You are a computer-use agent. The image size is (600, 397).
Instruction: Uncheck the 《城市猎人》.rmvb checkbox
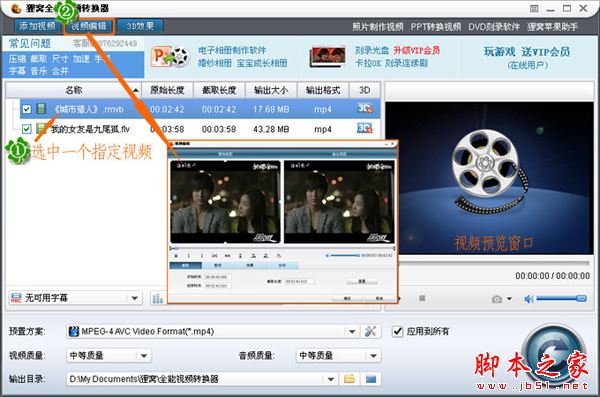click(x=26, y=109)
